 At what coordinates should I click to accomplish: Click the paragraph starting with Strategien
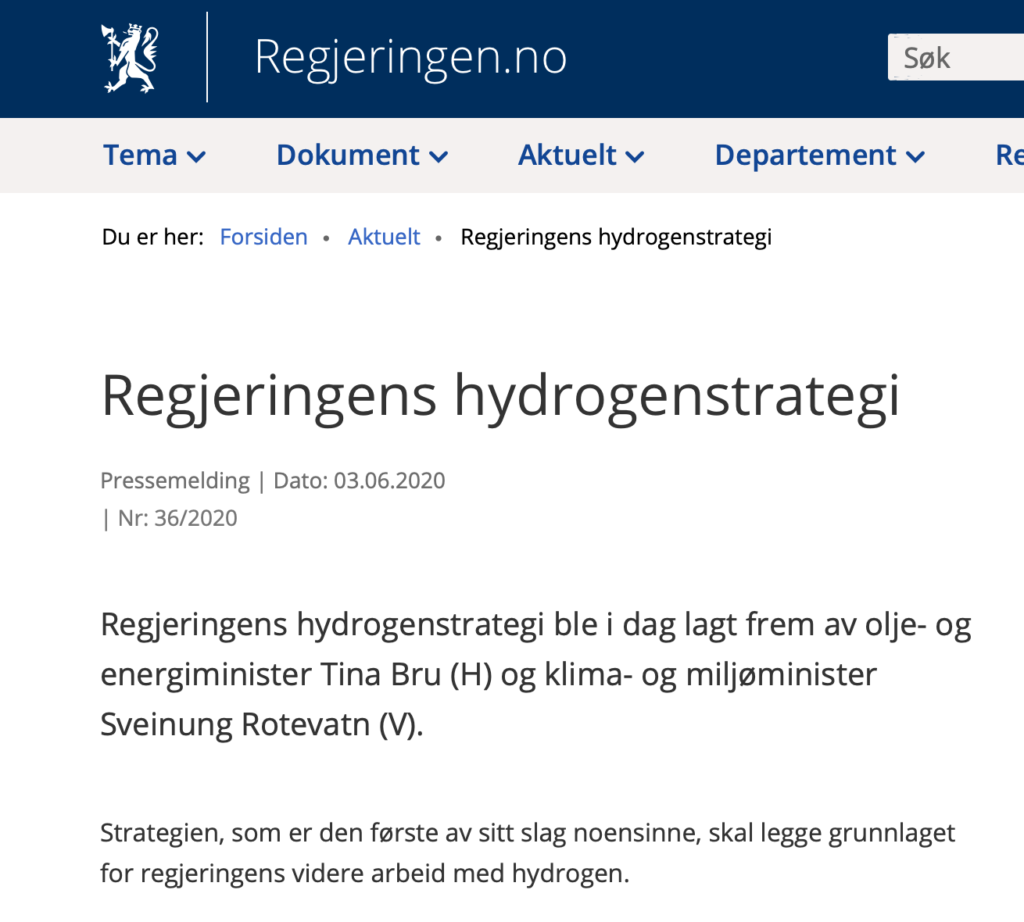(x=528, y=853)
